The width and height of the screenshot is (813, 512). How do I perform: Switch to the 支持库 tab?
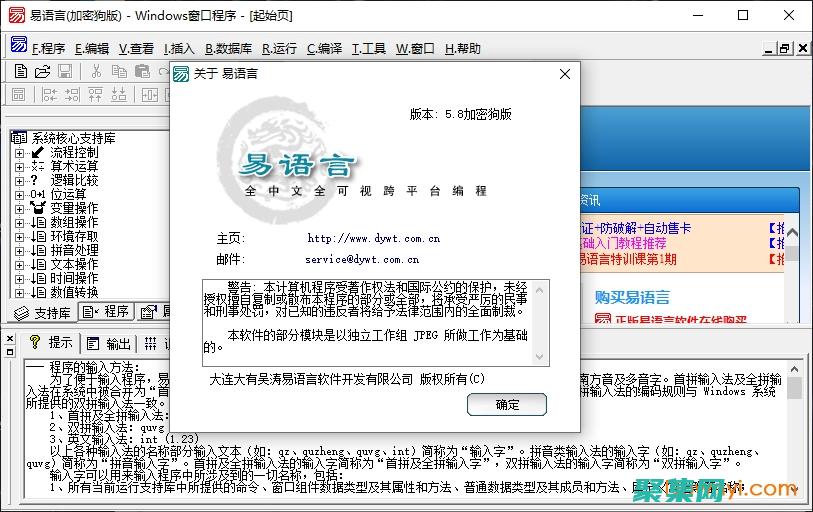pyautogui.click(x=43, y=313)
